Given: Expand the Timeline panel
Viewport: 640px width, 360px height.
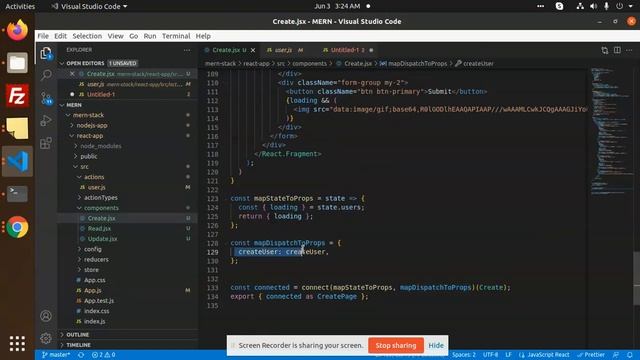Looking at the screenshot, I should point(128,345).
